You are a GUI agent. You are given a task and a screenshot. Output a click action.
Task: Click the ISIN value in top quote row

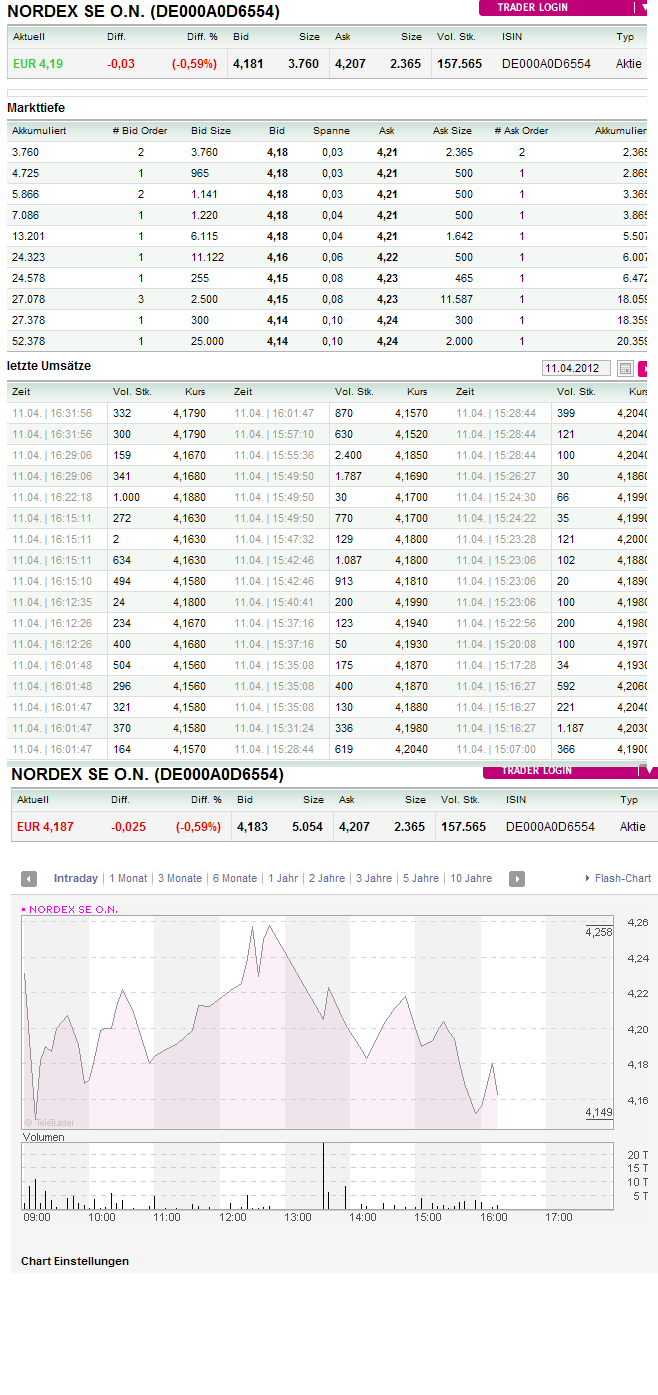pyautogui.click(x=546, y=64)
